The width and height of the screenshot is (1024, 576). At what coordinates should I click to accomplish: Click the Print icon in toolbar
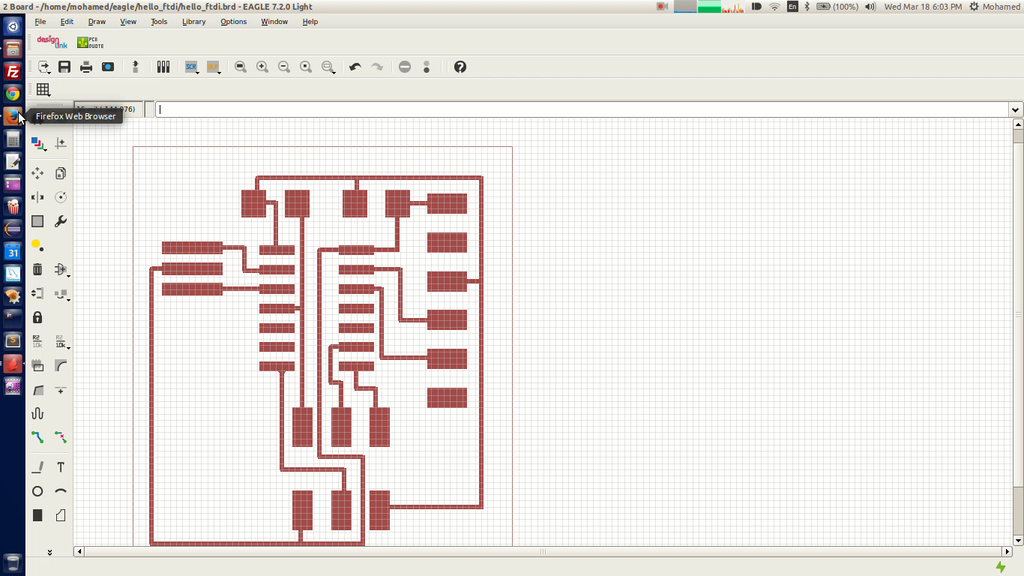pyautogui.click(x=86, y=67)
